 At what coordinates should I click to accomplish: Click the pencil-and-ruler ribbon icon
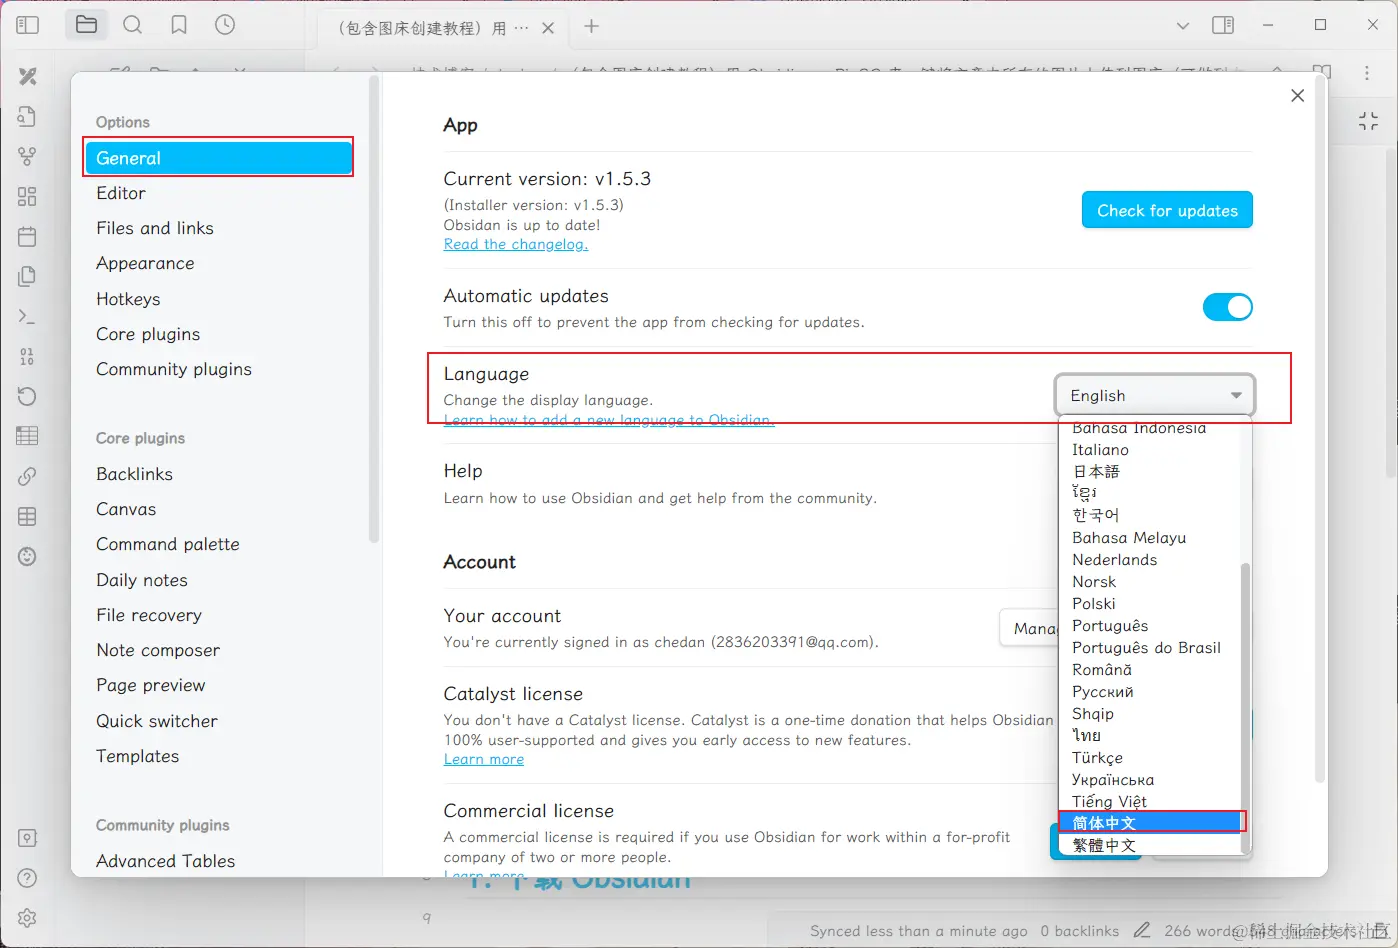pos(27,76)
